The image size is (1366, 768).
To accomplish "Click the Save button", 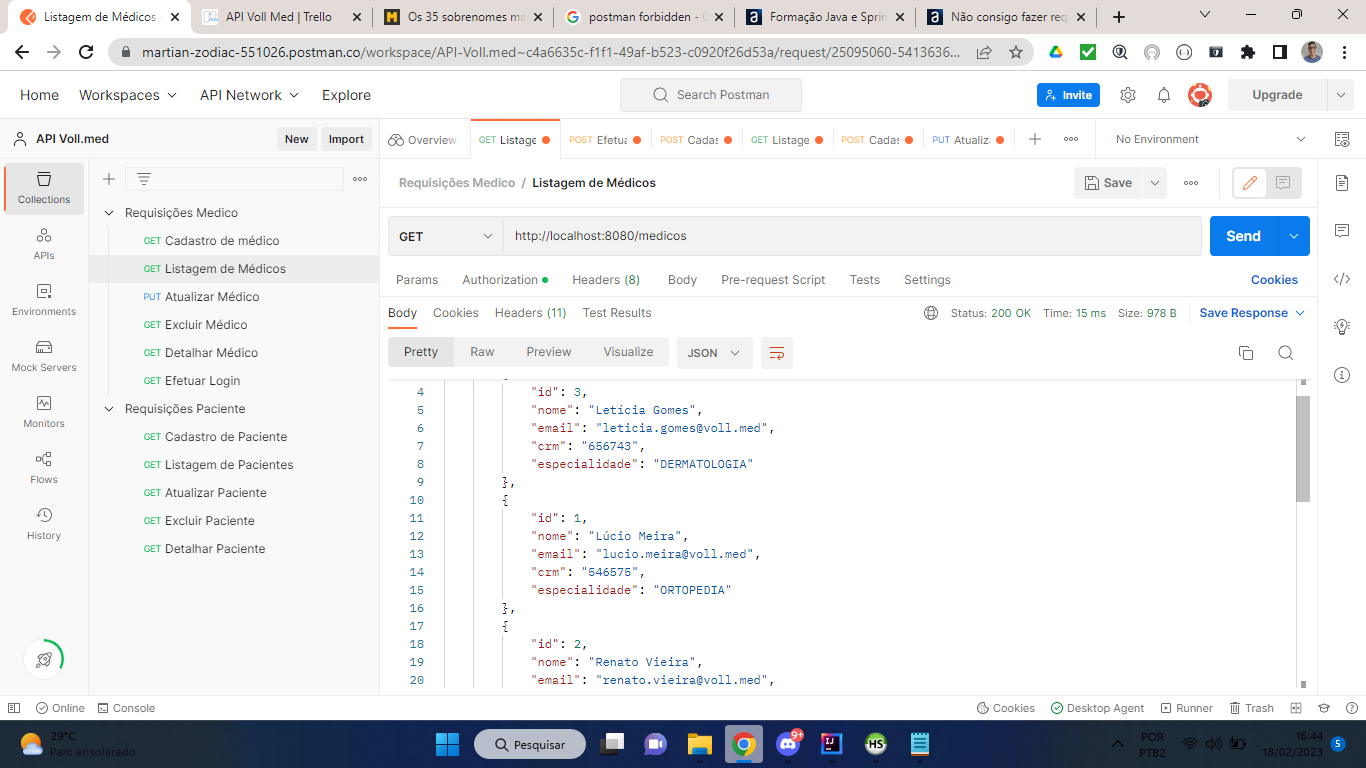I will tap(1108, 183).
